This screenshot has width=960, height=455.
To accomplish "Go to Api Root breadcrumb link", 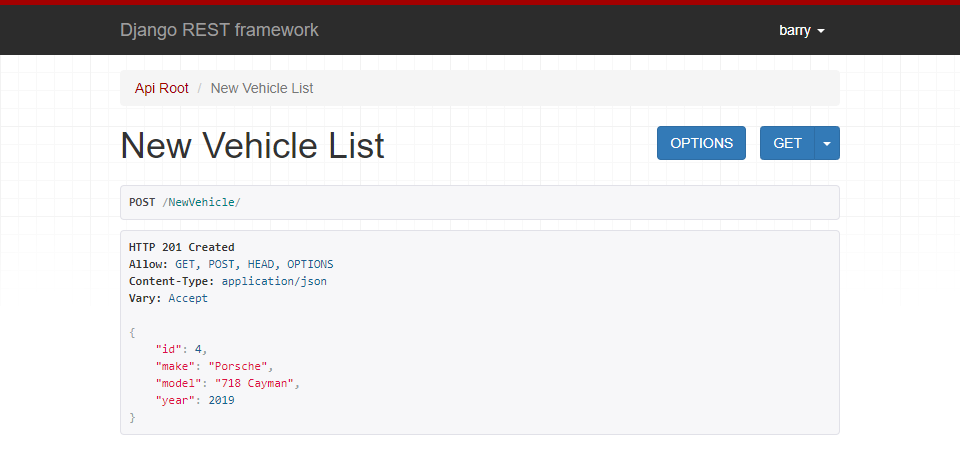I will tap(162, 88).
